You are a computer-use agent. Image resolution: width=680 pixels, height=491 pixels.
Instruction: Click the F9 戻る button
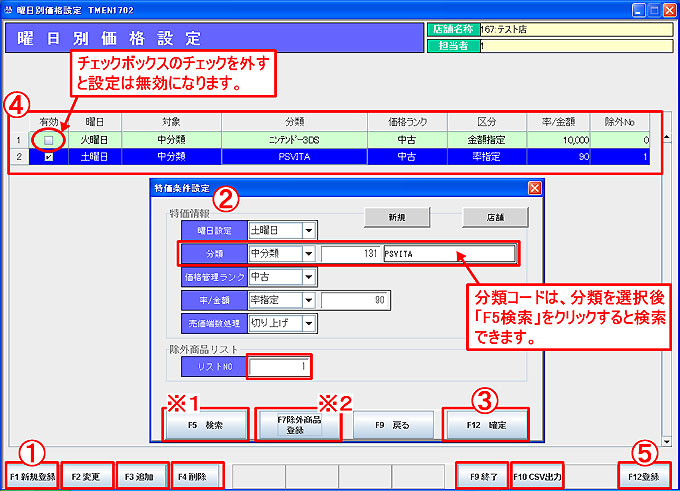393,425
